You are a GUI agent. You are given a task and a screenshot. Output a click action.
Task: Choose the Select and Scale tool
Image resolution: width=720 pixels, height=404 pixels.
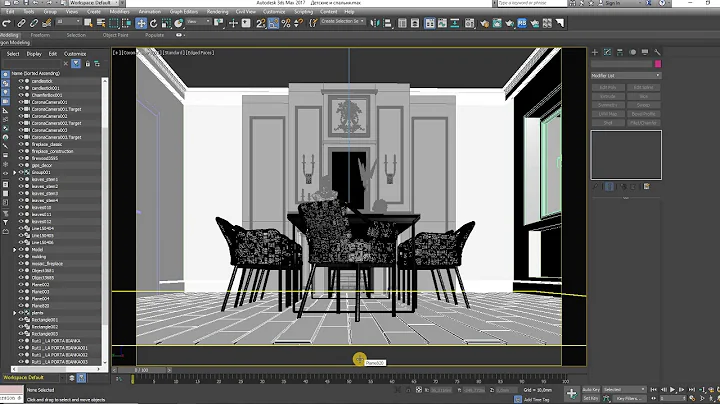pyautogui.click(x=166, y=23)
